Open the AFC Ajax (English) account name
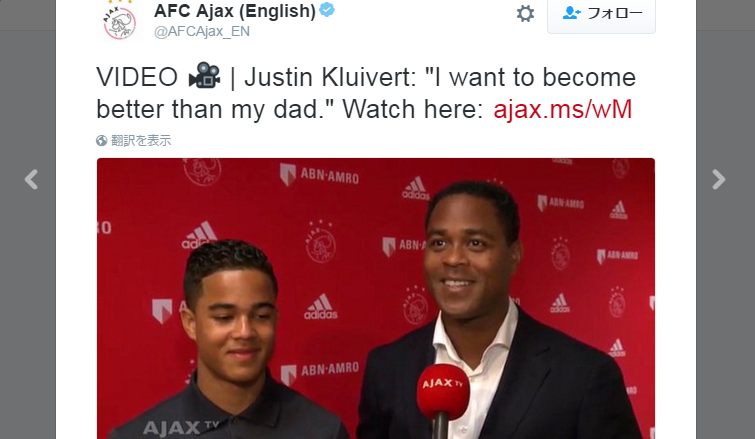The width and height of the screenshot is (755, 439). pos(234,11)
